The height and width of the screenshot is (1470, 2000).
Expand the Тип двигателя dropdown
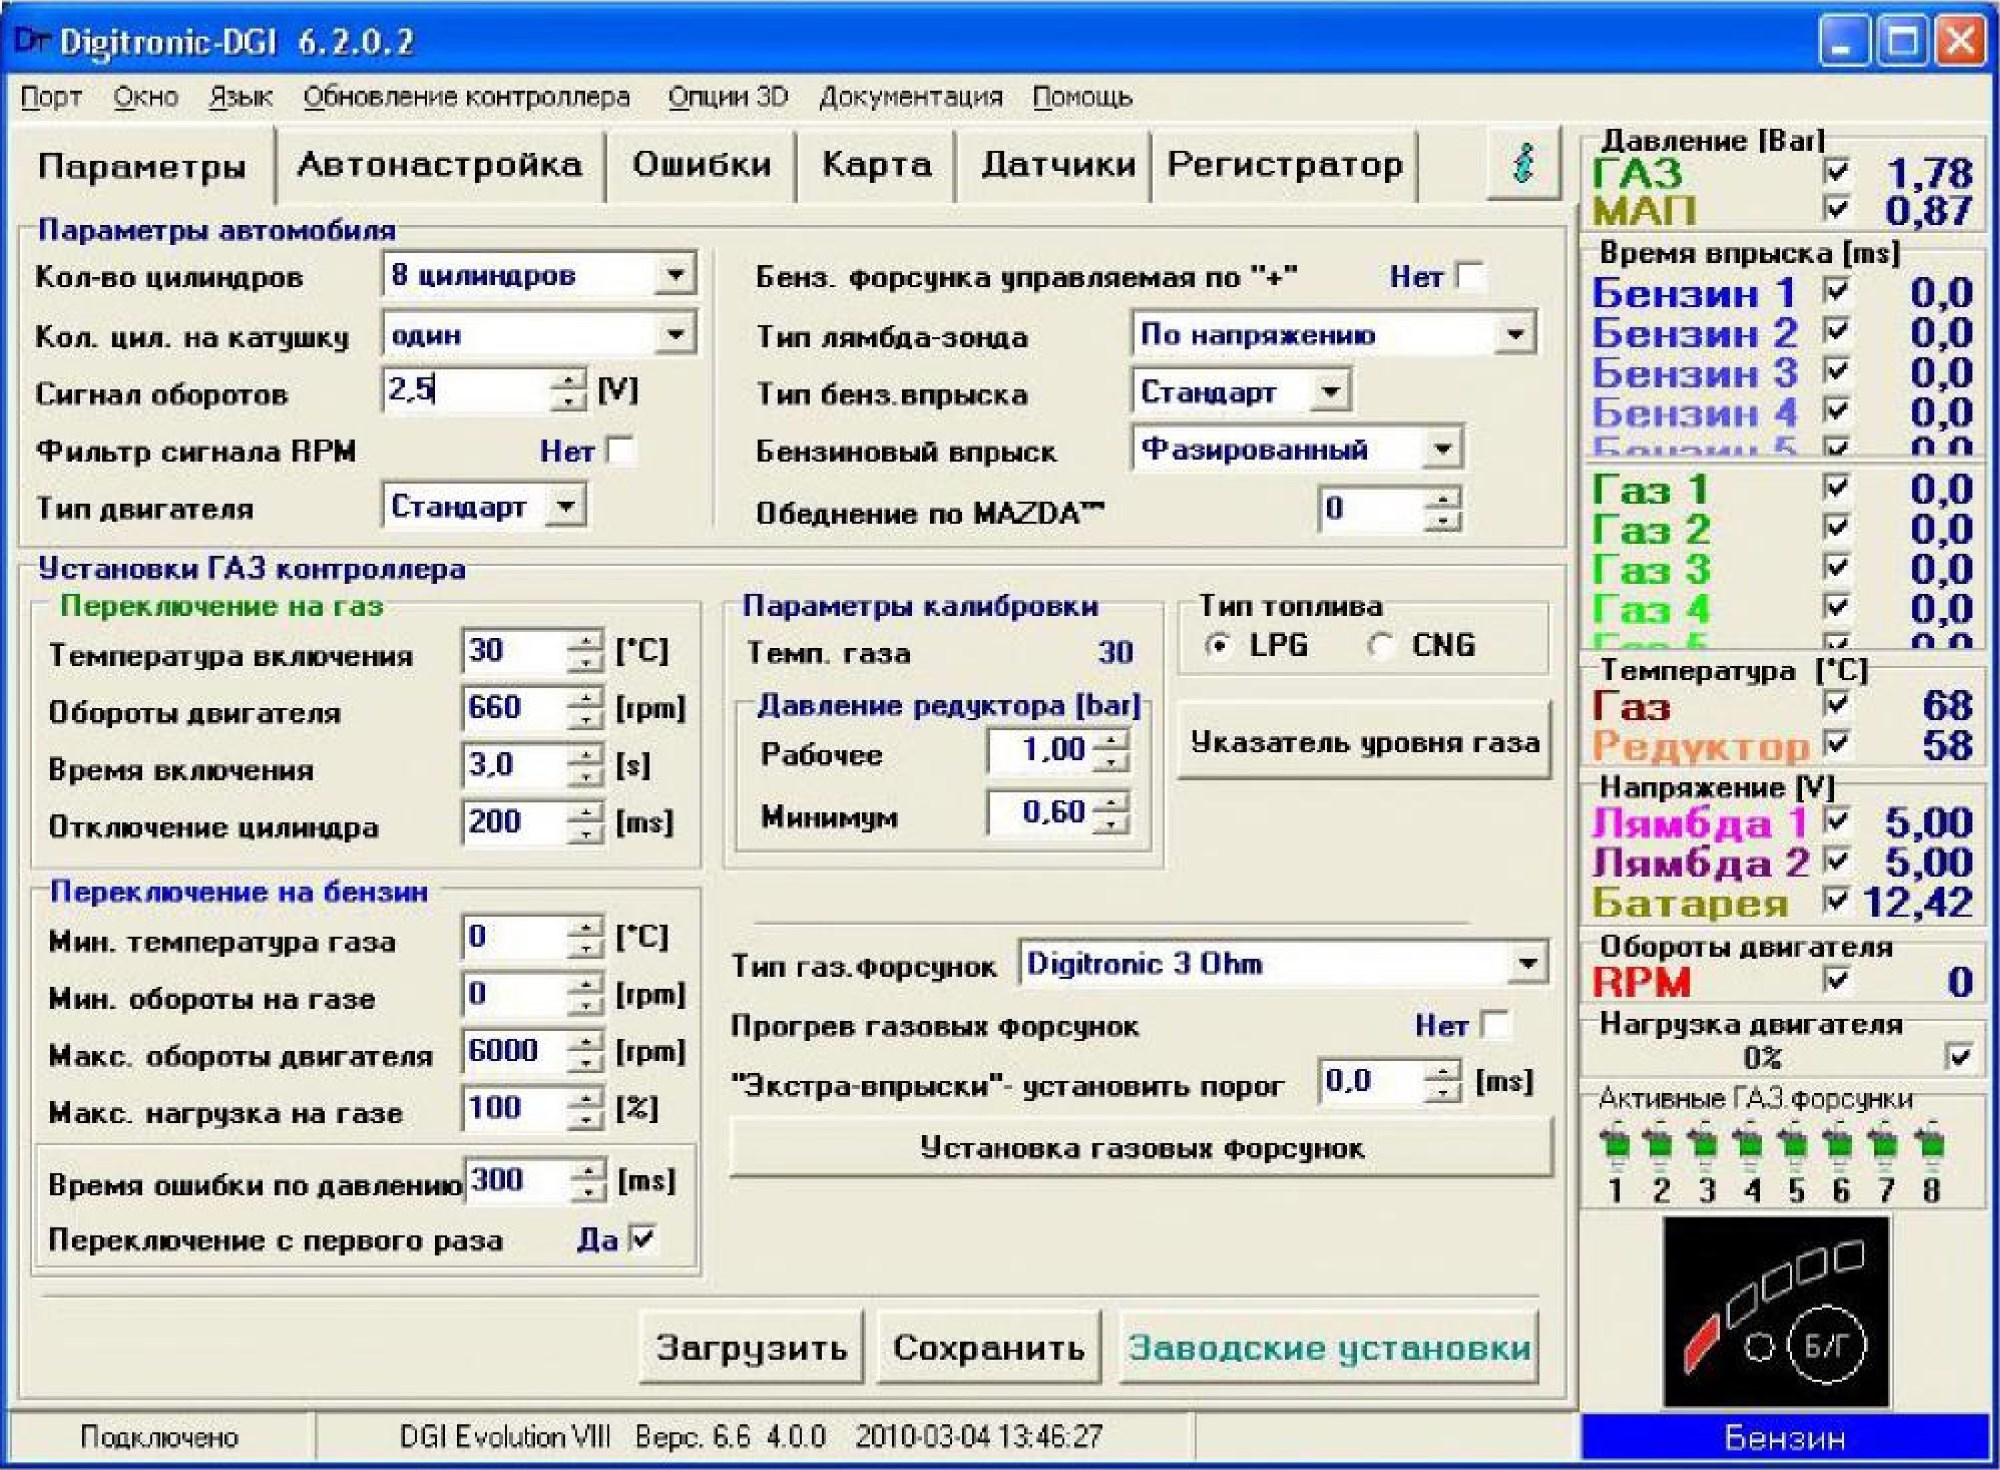[x=565, y=506]
